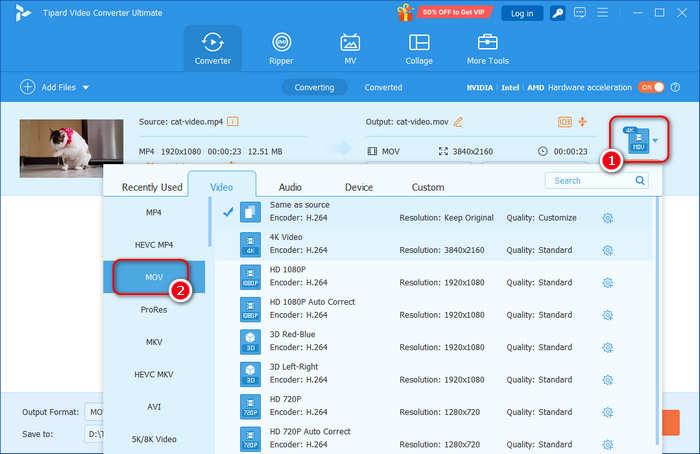Open More Tools toolbox
The image size is (700, 454).
488,48
